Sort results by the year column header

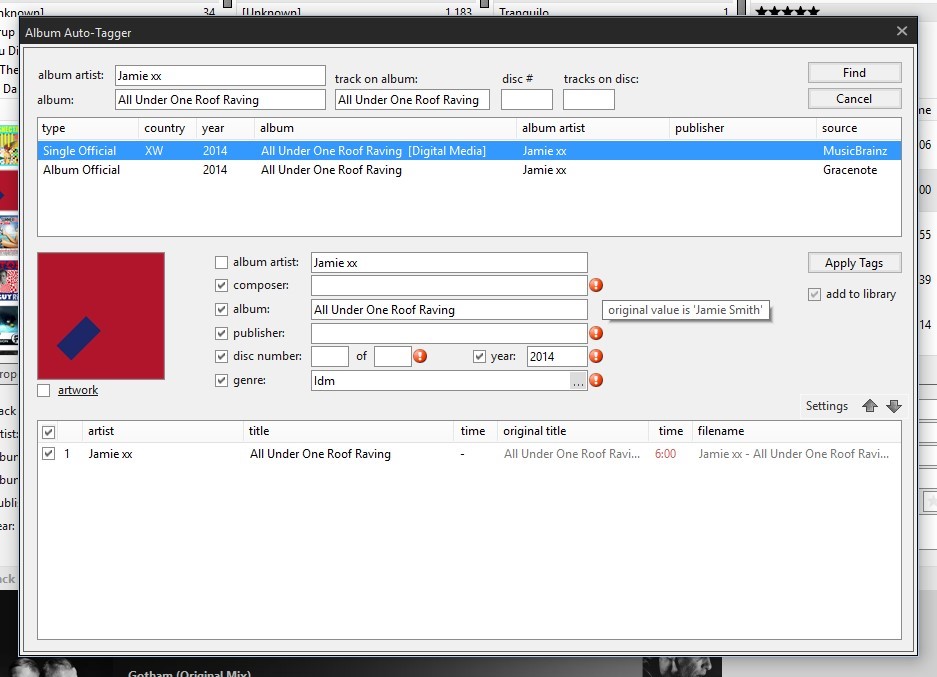pos(213,128)
